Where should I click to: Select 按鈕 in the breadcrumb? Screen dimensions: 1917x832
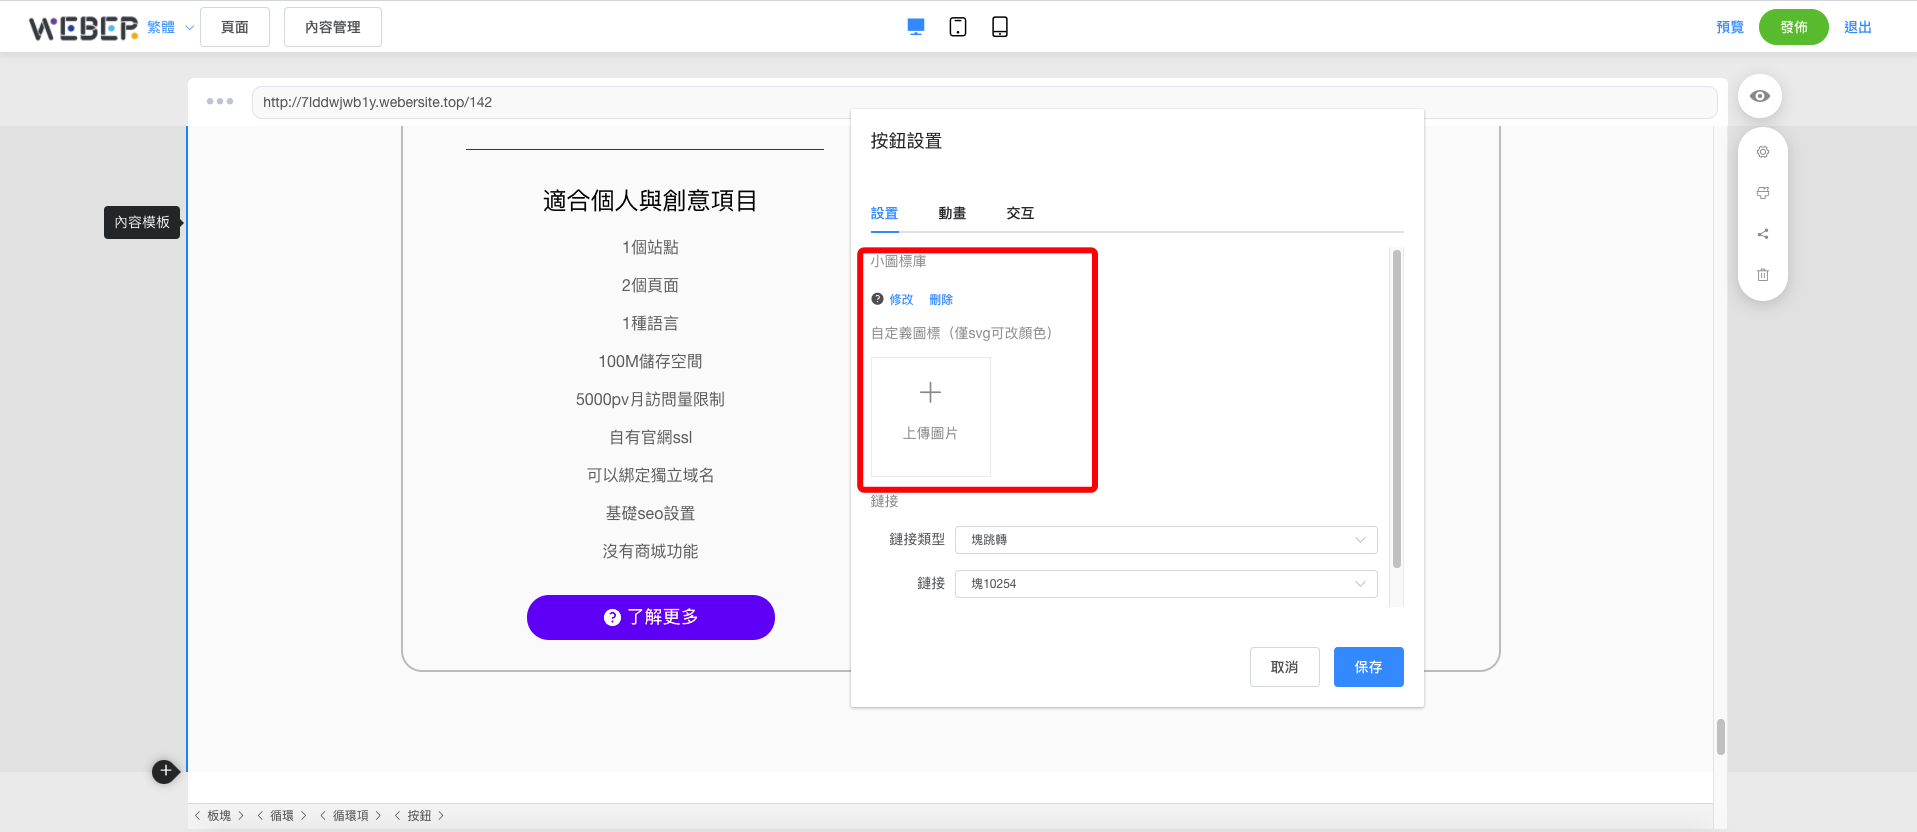[419, 816]
